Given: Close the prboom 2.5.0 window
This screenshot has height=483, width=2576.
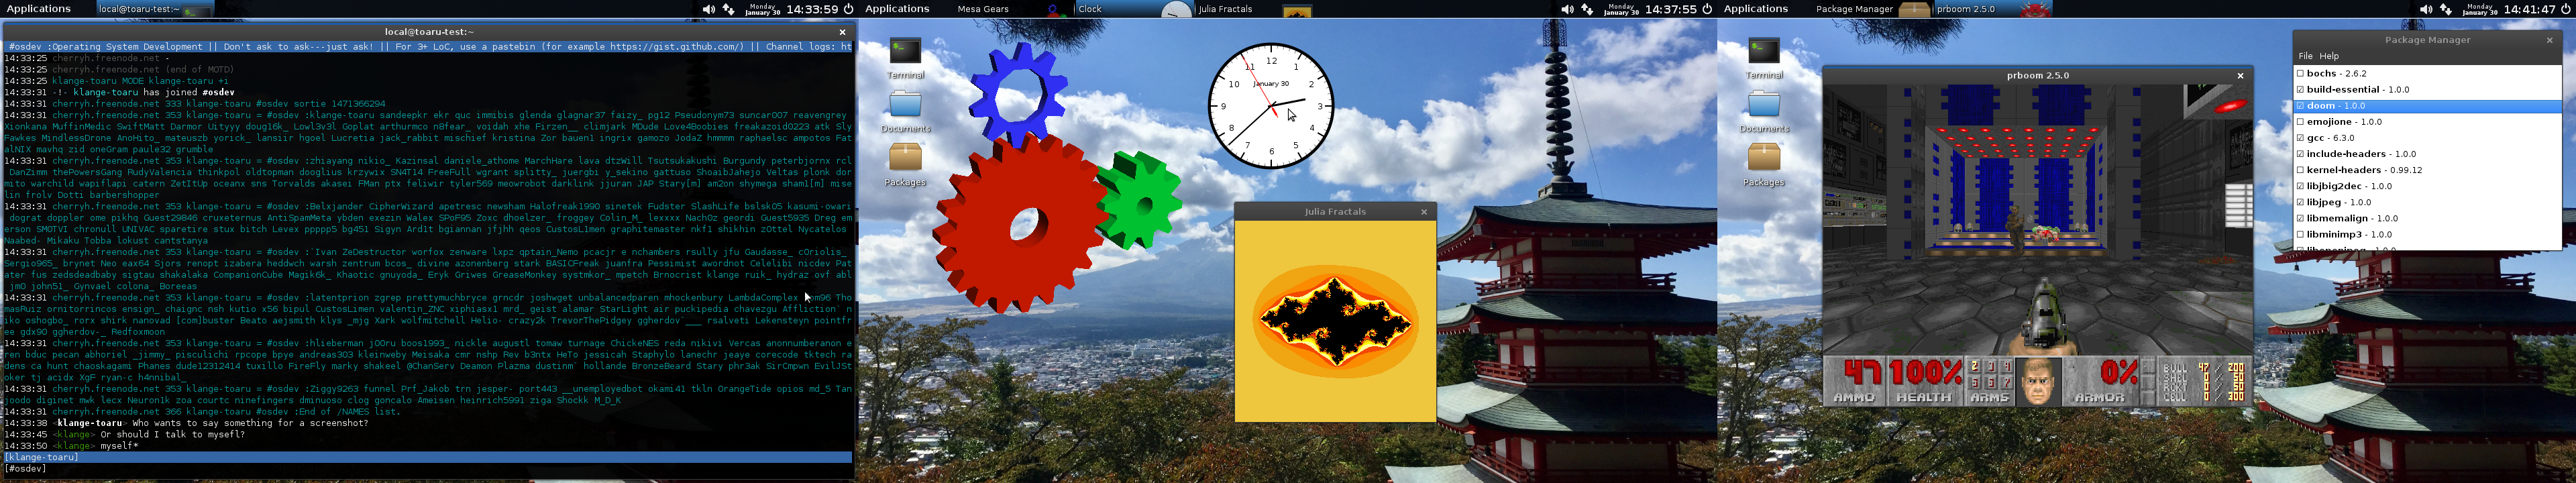Looking at the screenshot, I should pos(2240,76).
